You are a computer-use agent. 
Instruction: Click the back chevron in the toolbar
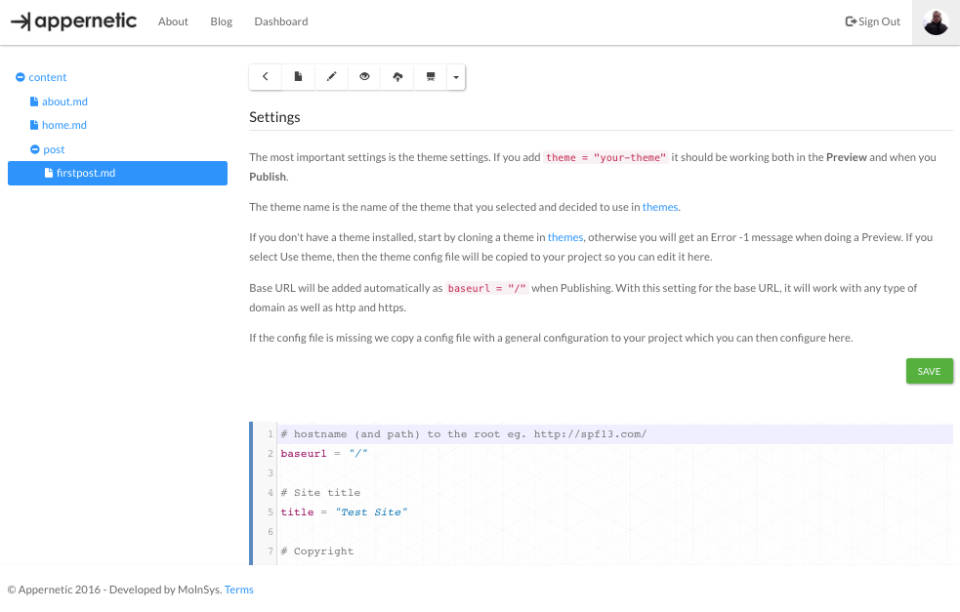[265, 77]
